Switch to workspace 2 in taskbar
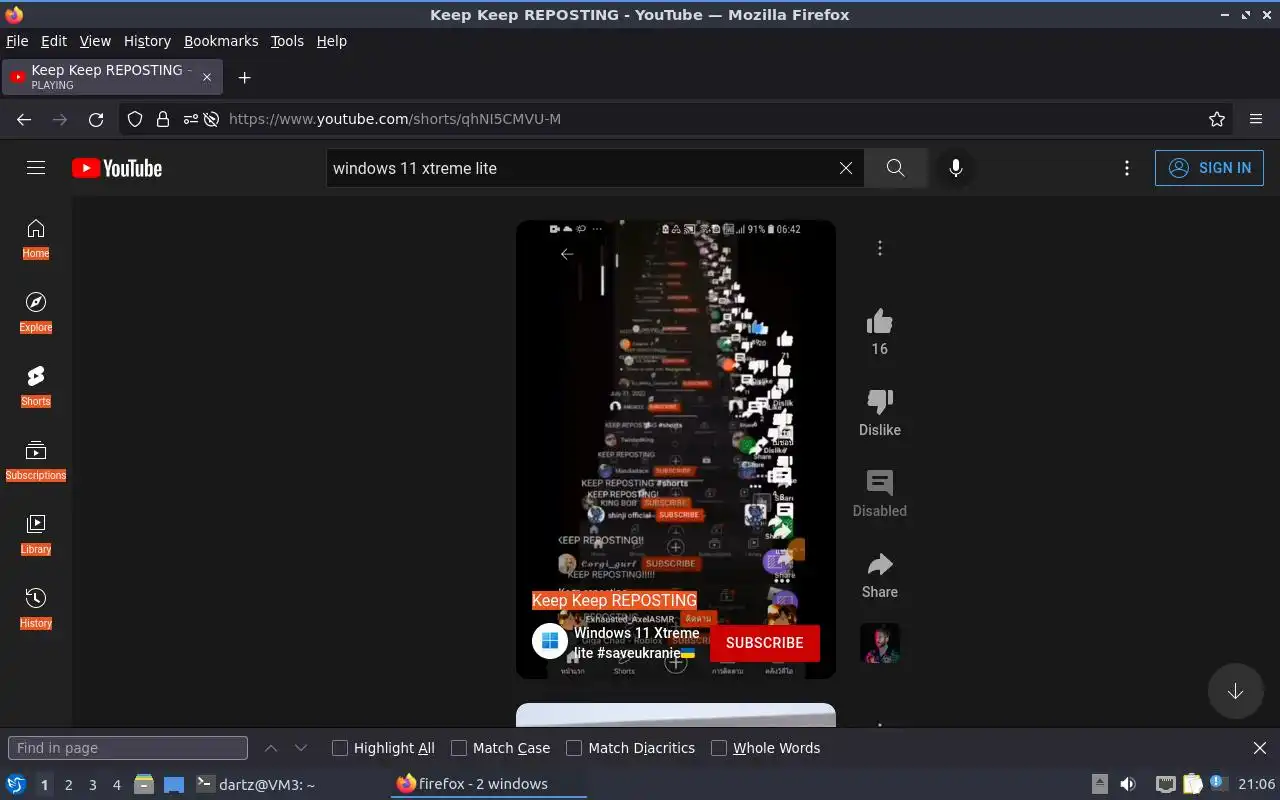Screen dimensions: 1280x800 pos(69,785)
